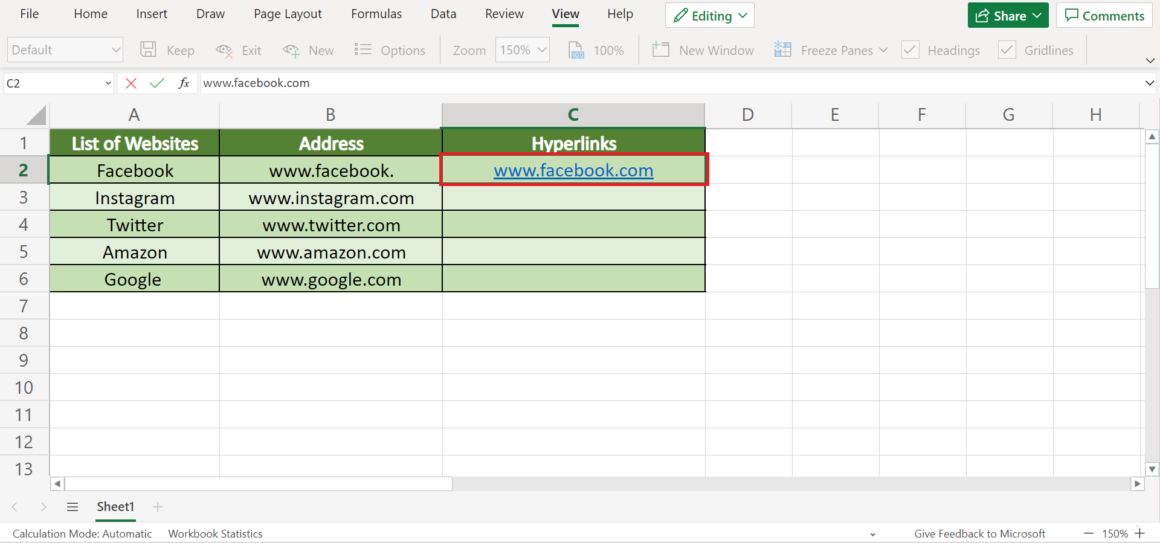Open the www.facebook.com hyperlink in cell C2
This screenshot has width=1160, height=543.
[573, 171]
